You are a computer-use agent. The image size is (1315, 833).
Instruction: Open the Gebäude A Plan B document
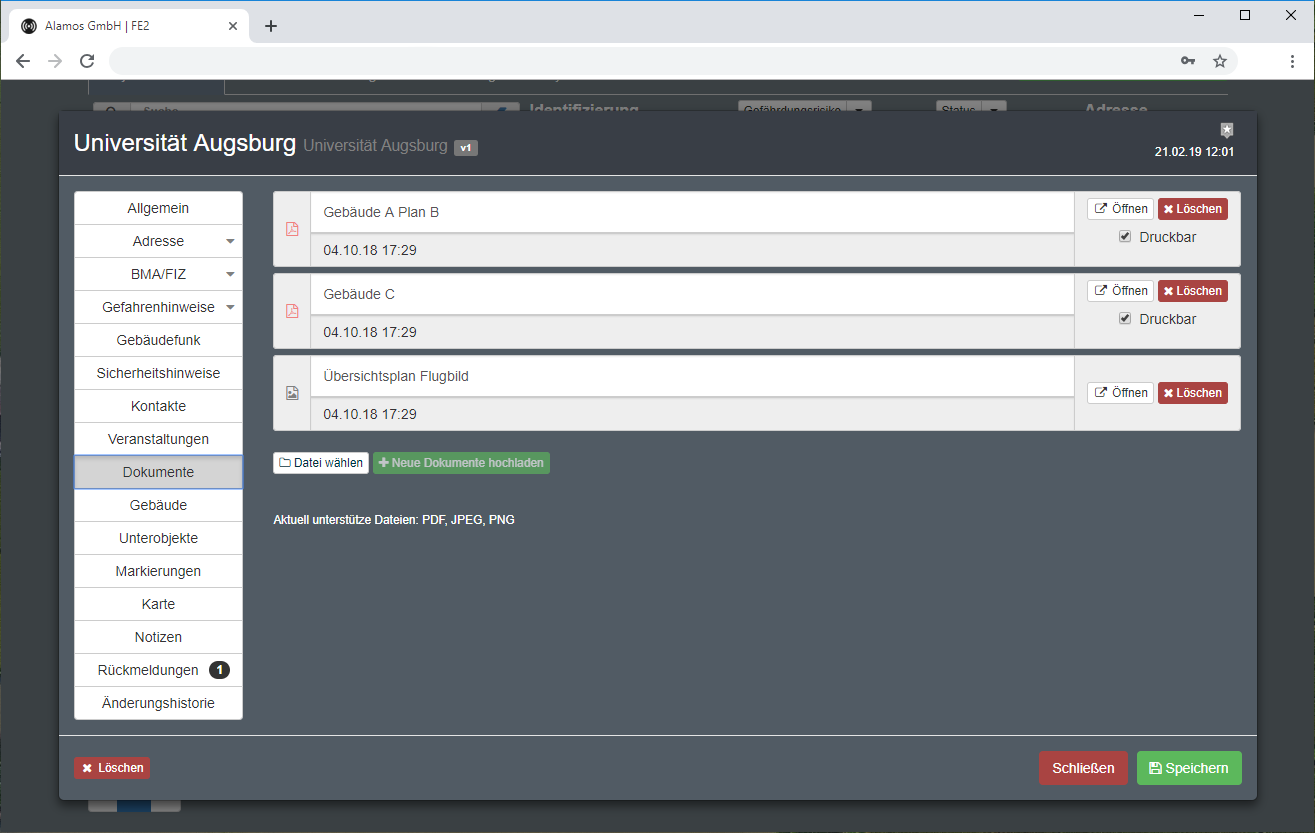(1120, 209)
